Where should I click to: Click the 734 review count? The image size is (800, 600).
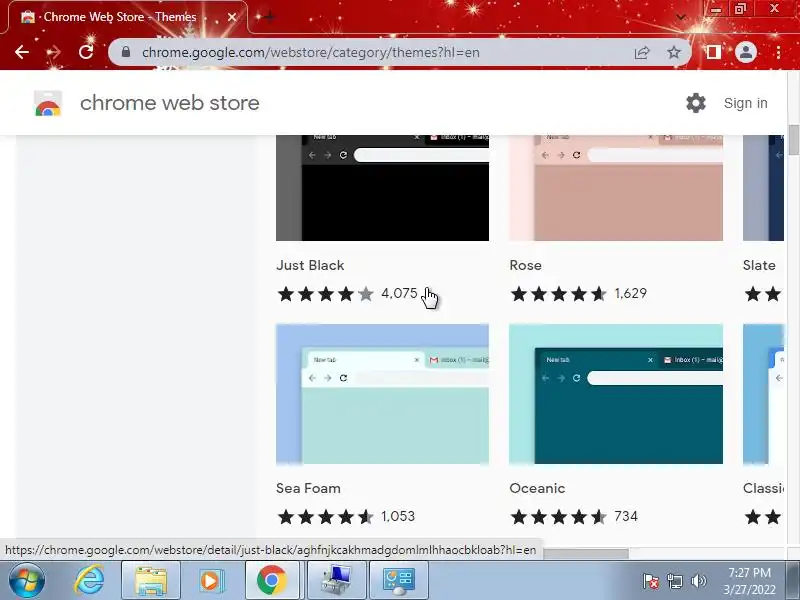pos(626,516)
